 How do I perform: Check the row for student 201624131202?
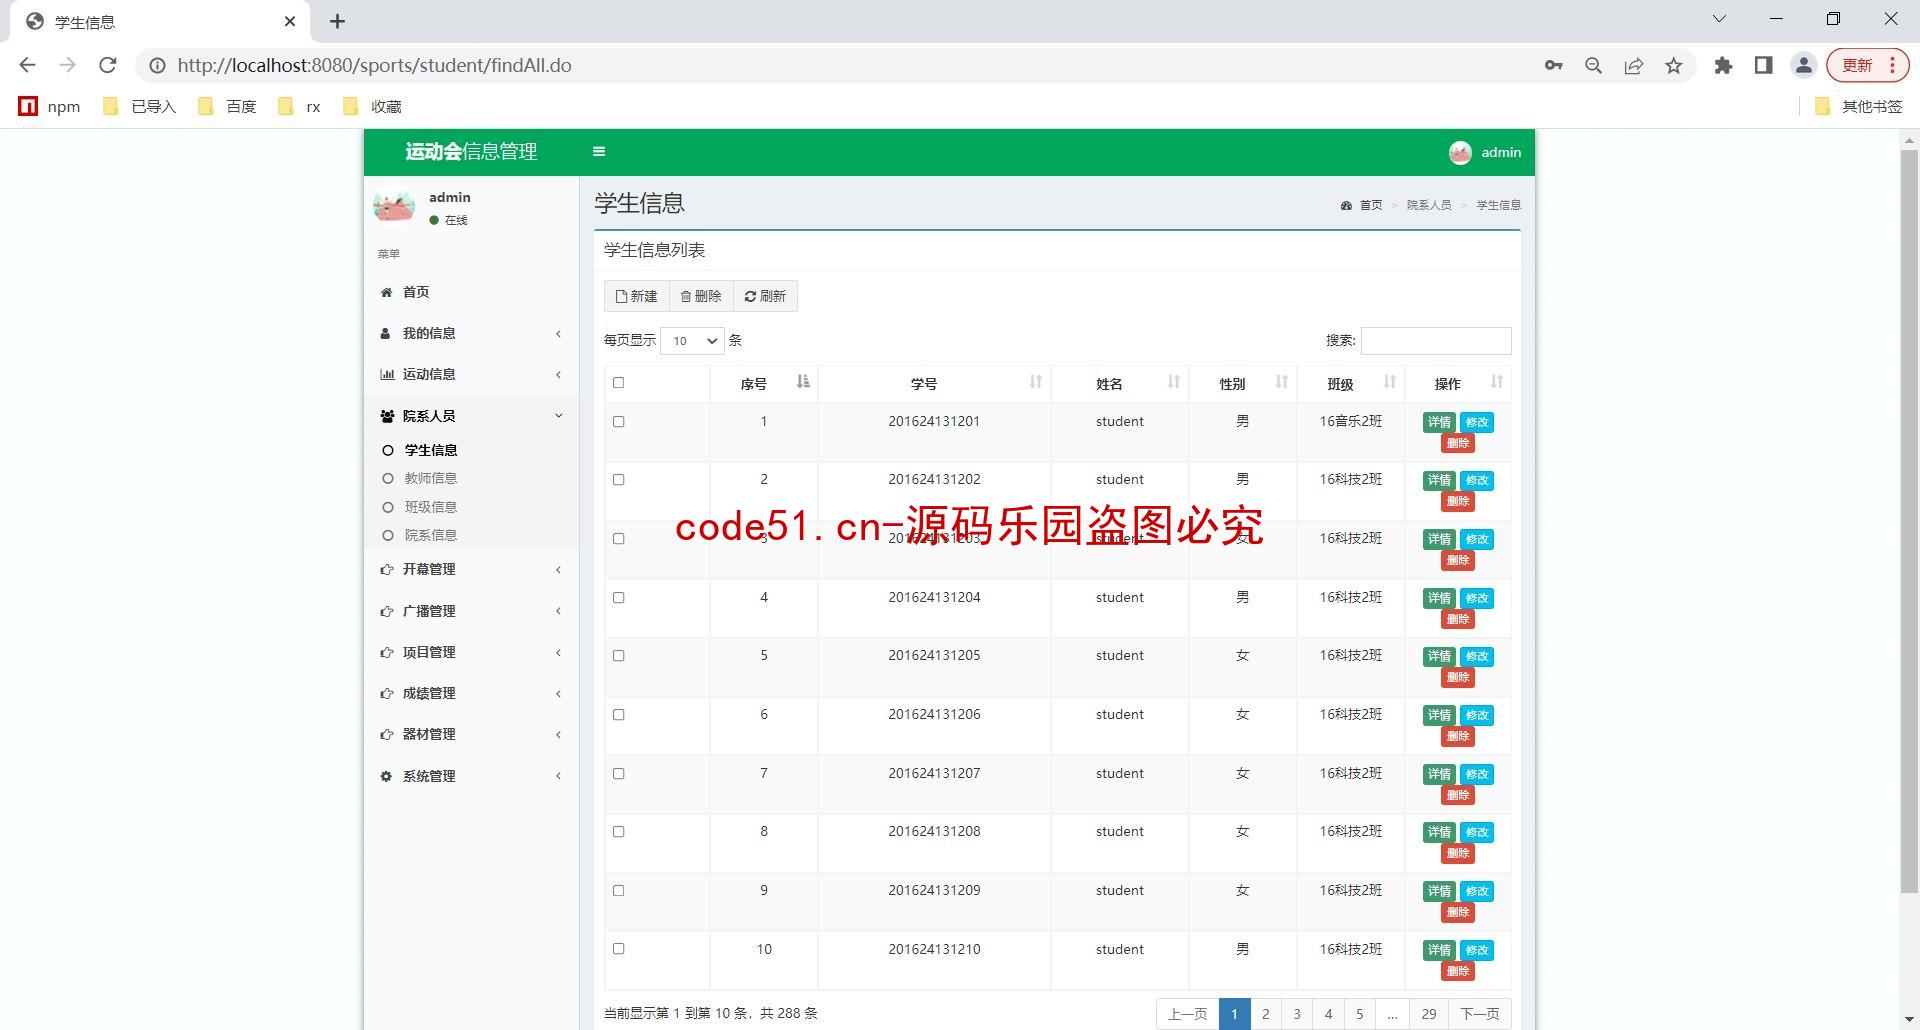(618, 479)
